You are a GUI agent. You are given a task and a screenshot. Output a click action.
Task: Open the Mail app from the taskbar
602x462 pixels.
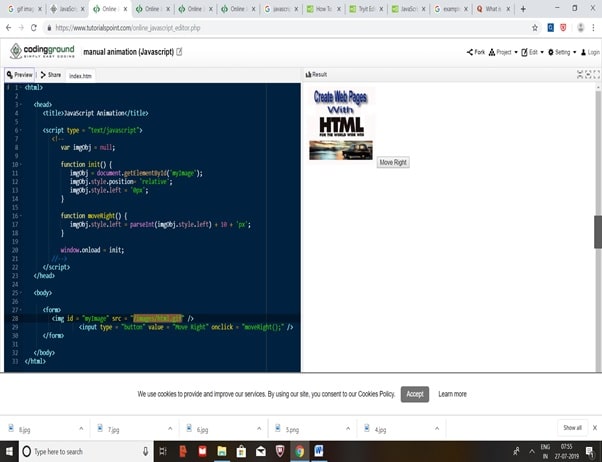point(261,451)
